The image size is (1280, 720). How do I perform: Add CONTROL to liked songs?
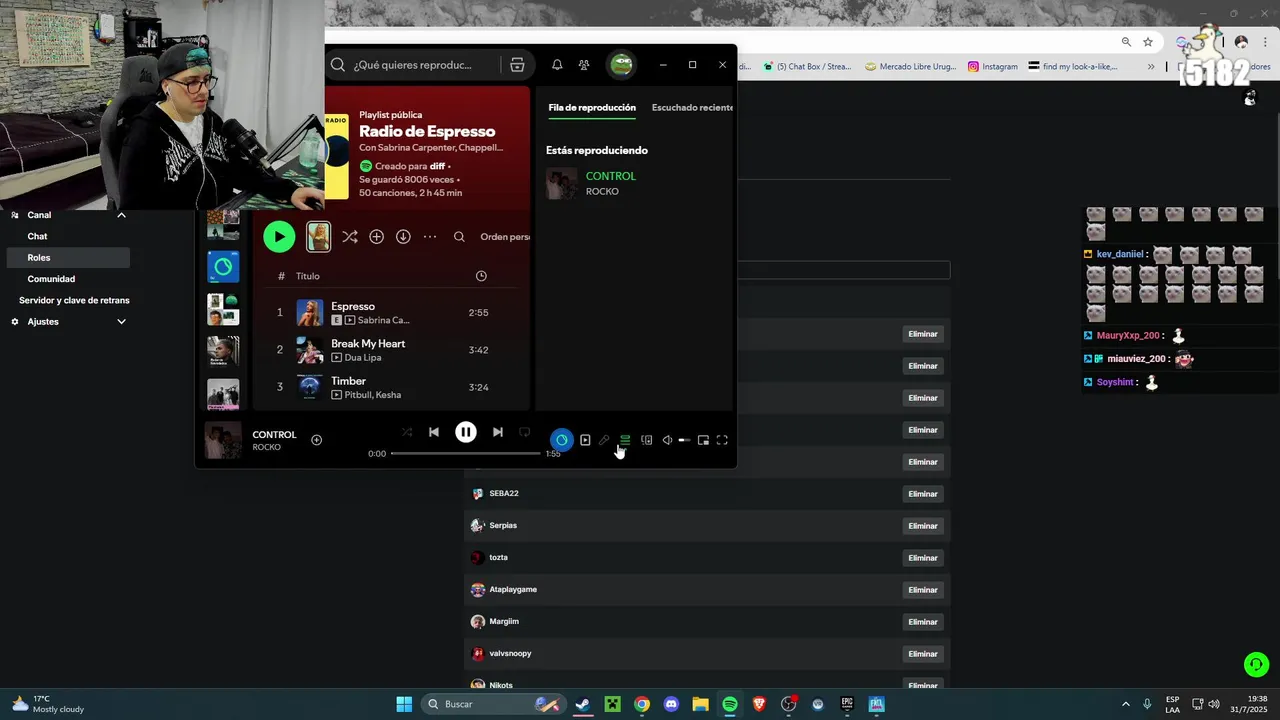(317, 440)
